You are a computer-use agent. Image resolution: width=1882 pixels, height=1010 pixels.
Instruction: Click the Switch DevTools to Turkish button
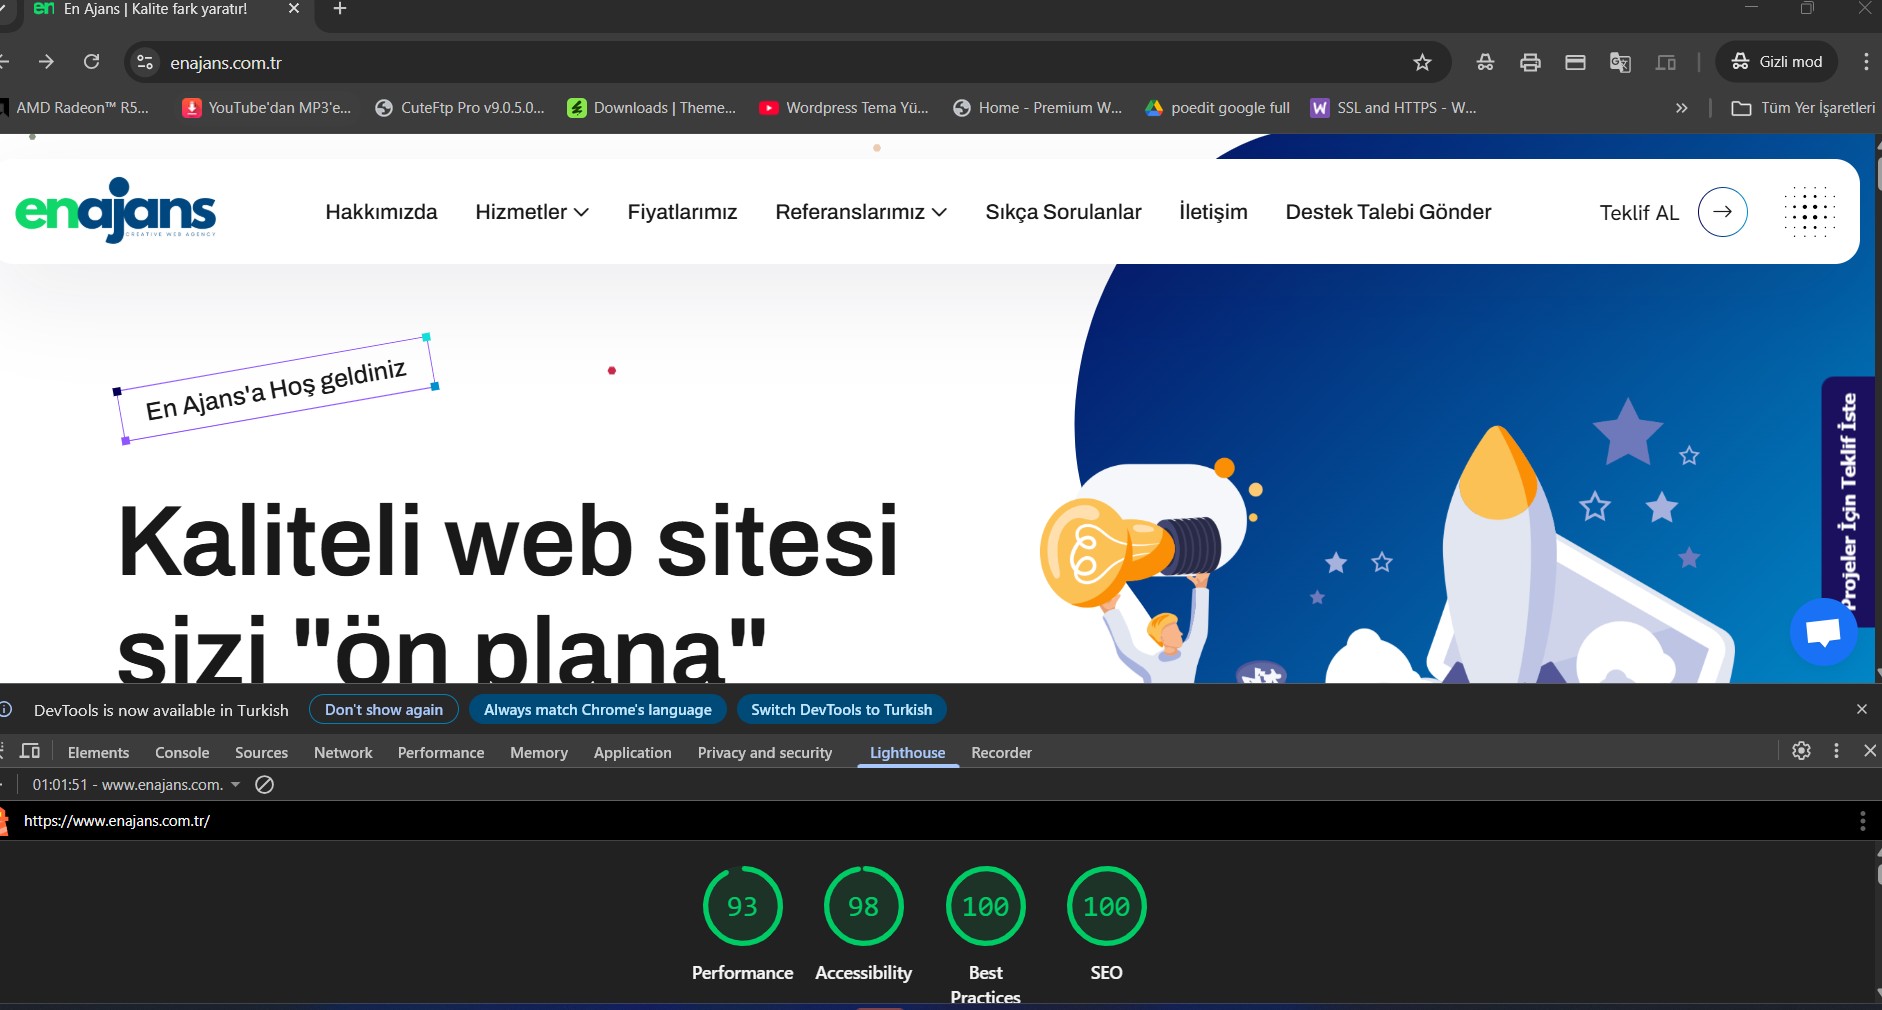click(841, 710)
